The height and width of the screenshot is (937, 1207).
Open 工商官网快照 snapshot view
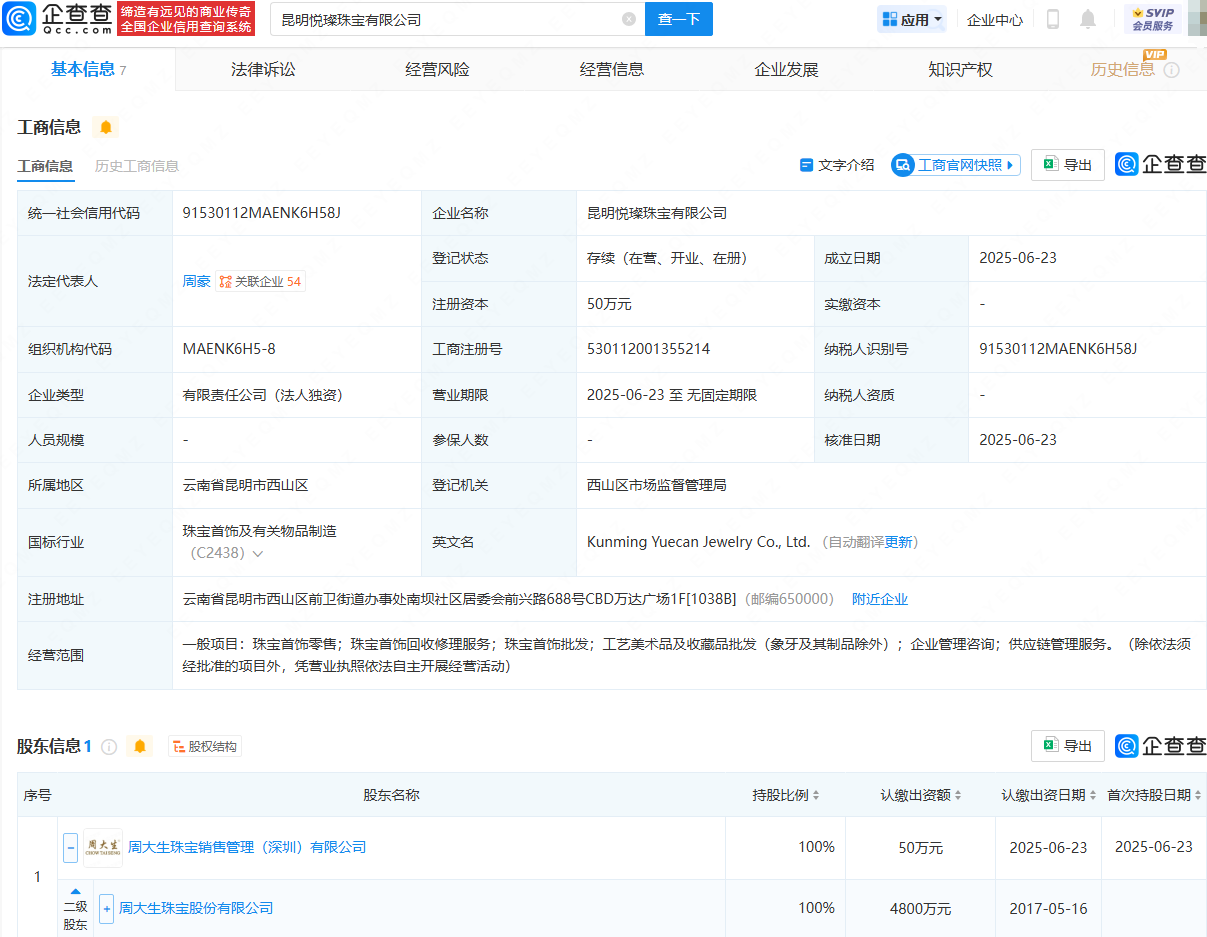click(955, 164)
